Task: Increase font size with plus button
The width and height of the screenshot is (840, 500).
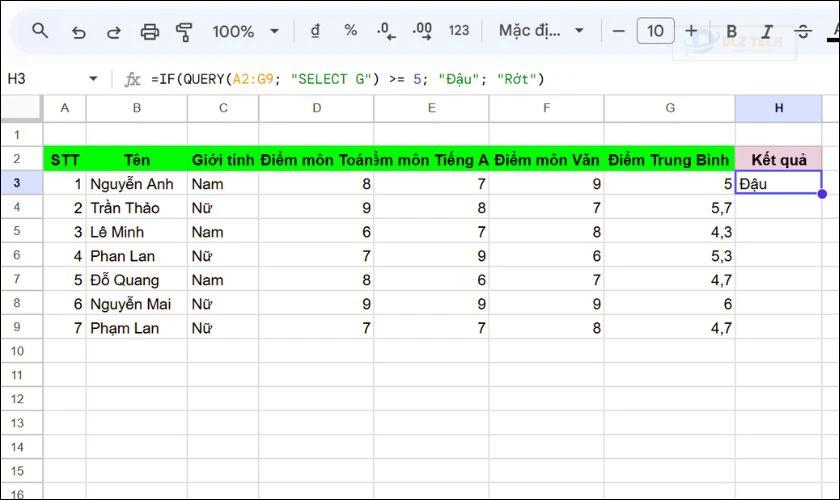Action: pyautogui.click(x=691, y=31)
